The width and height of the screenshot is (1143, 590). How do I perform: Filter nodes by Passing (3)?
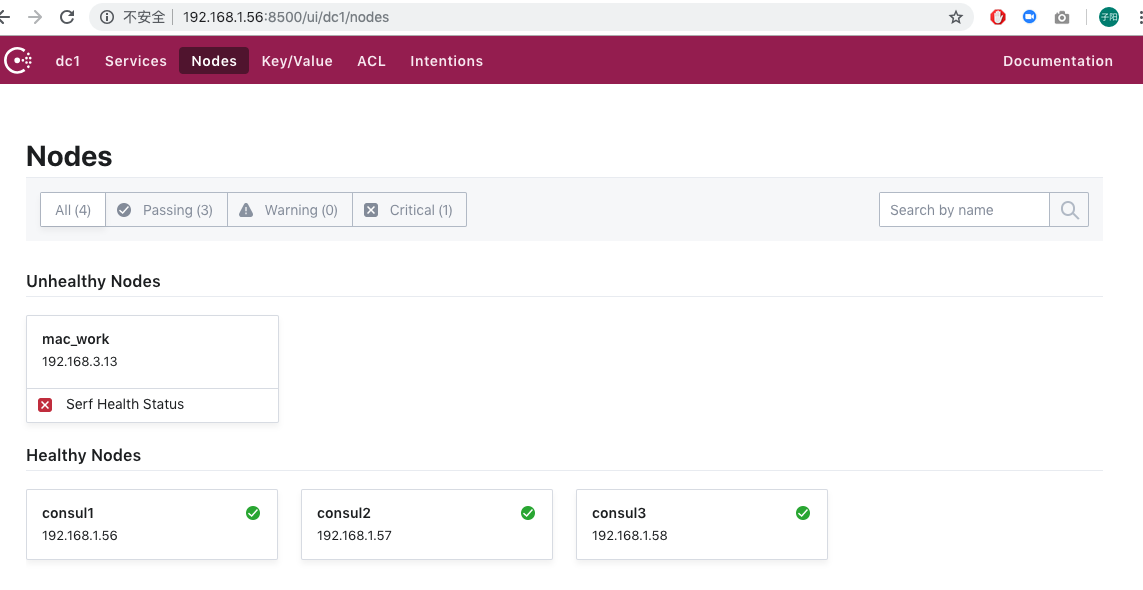coord(166,210)
